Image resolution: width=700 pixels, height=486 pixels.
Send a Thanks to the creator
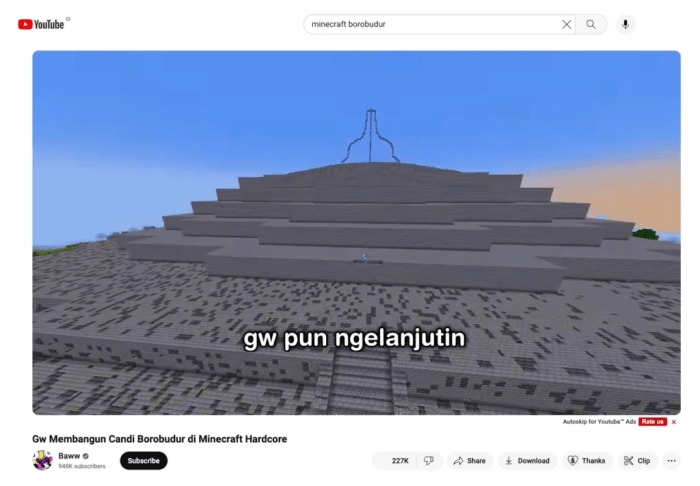click(x=587, y=461)
